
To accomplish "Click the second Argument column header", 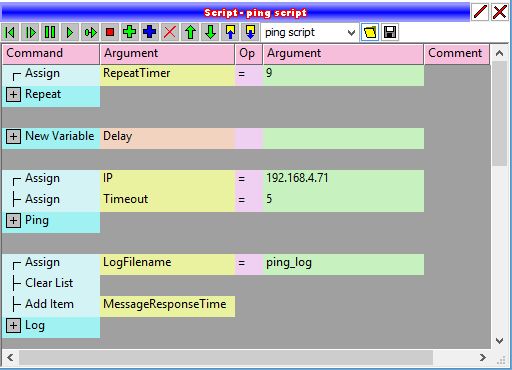I will [343, 53].
